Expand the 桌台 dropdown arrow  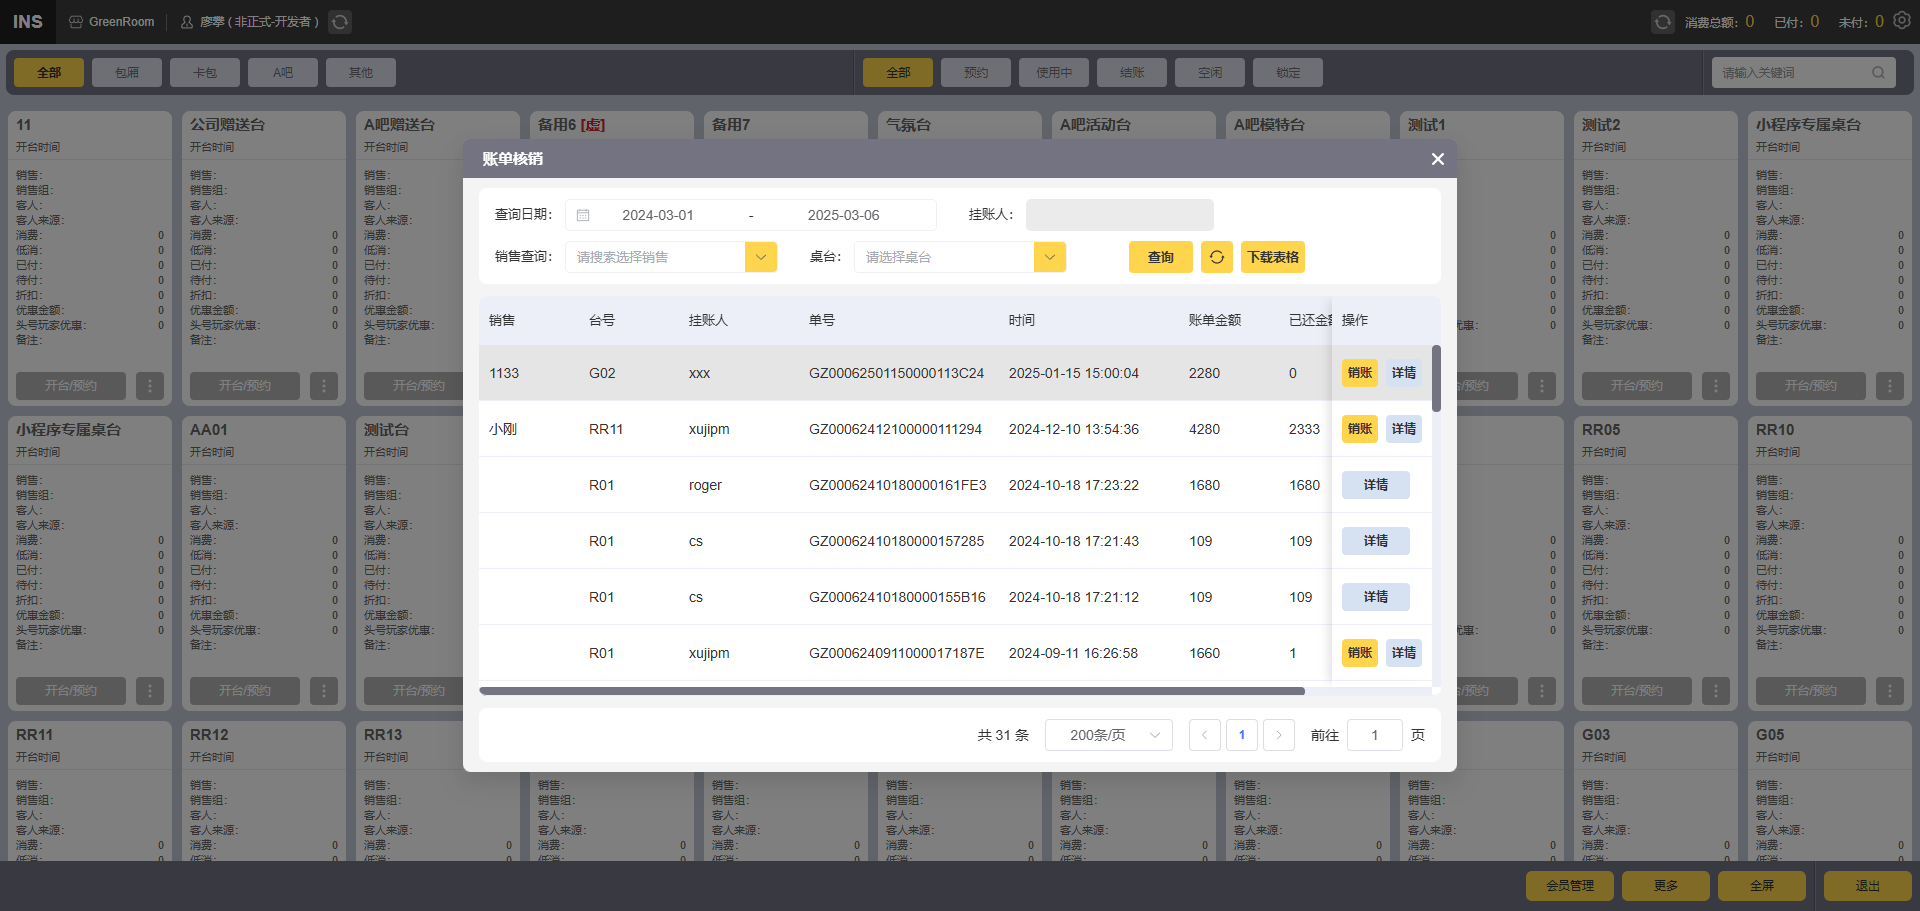(x=1049, y=257)
